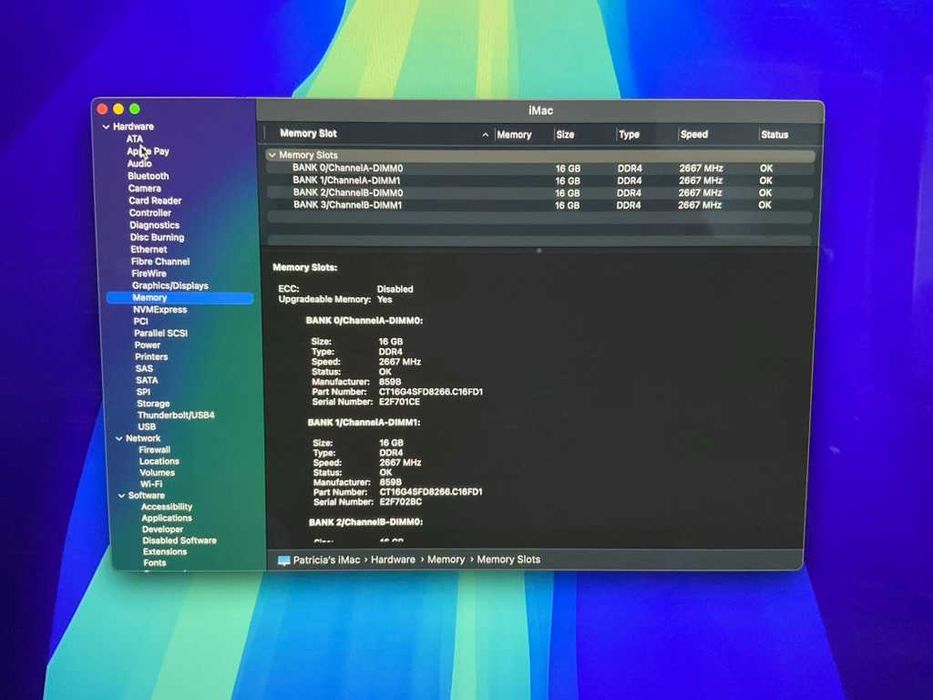Viewport: 933px width, 700px height.
Task: Click the Memory column header
Action: (x=514, y=135)
